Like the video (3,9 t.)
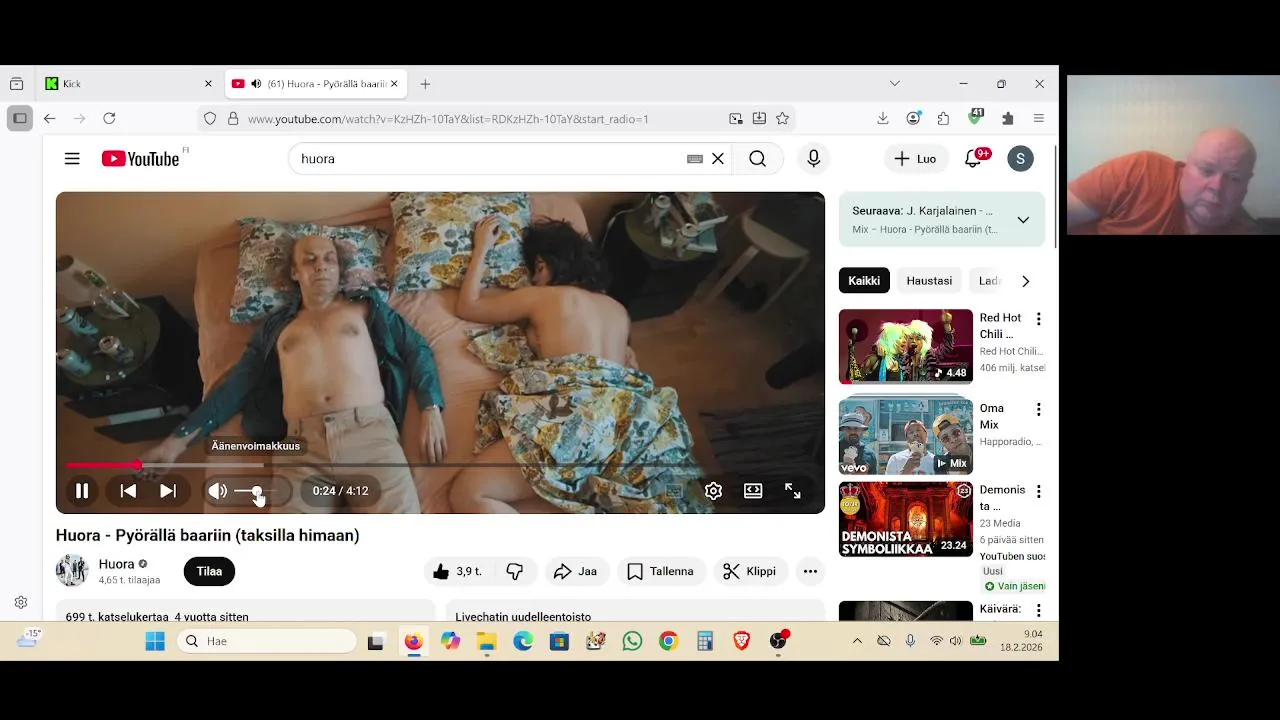Viewport: 1280px width, 720px height. (458, 571)
